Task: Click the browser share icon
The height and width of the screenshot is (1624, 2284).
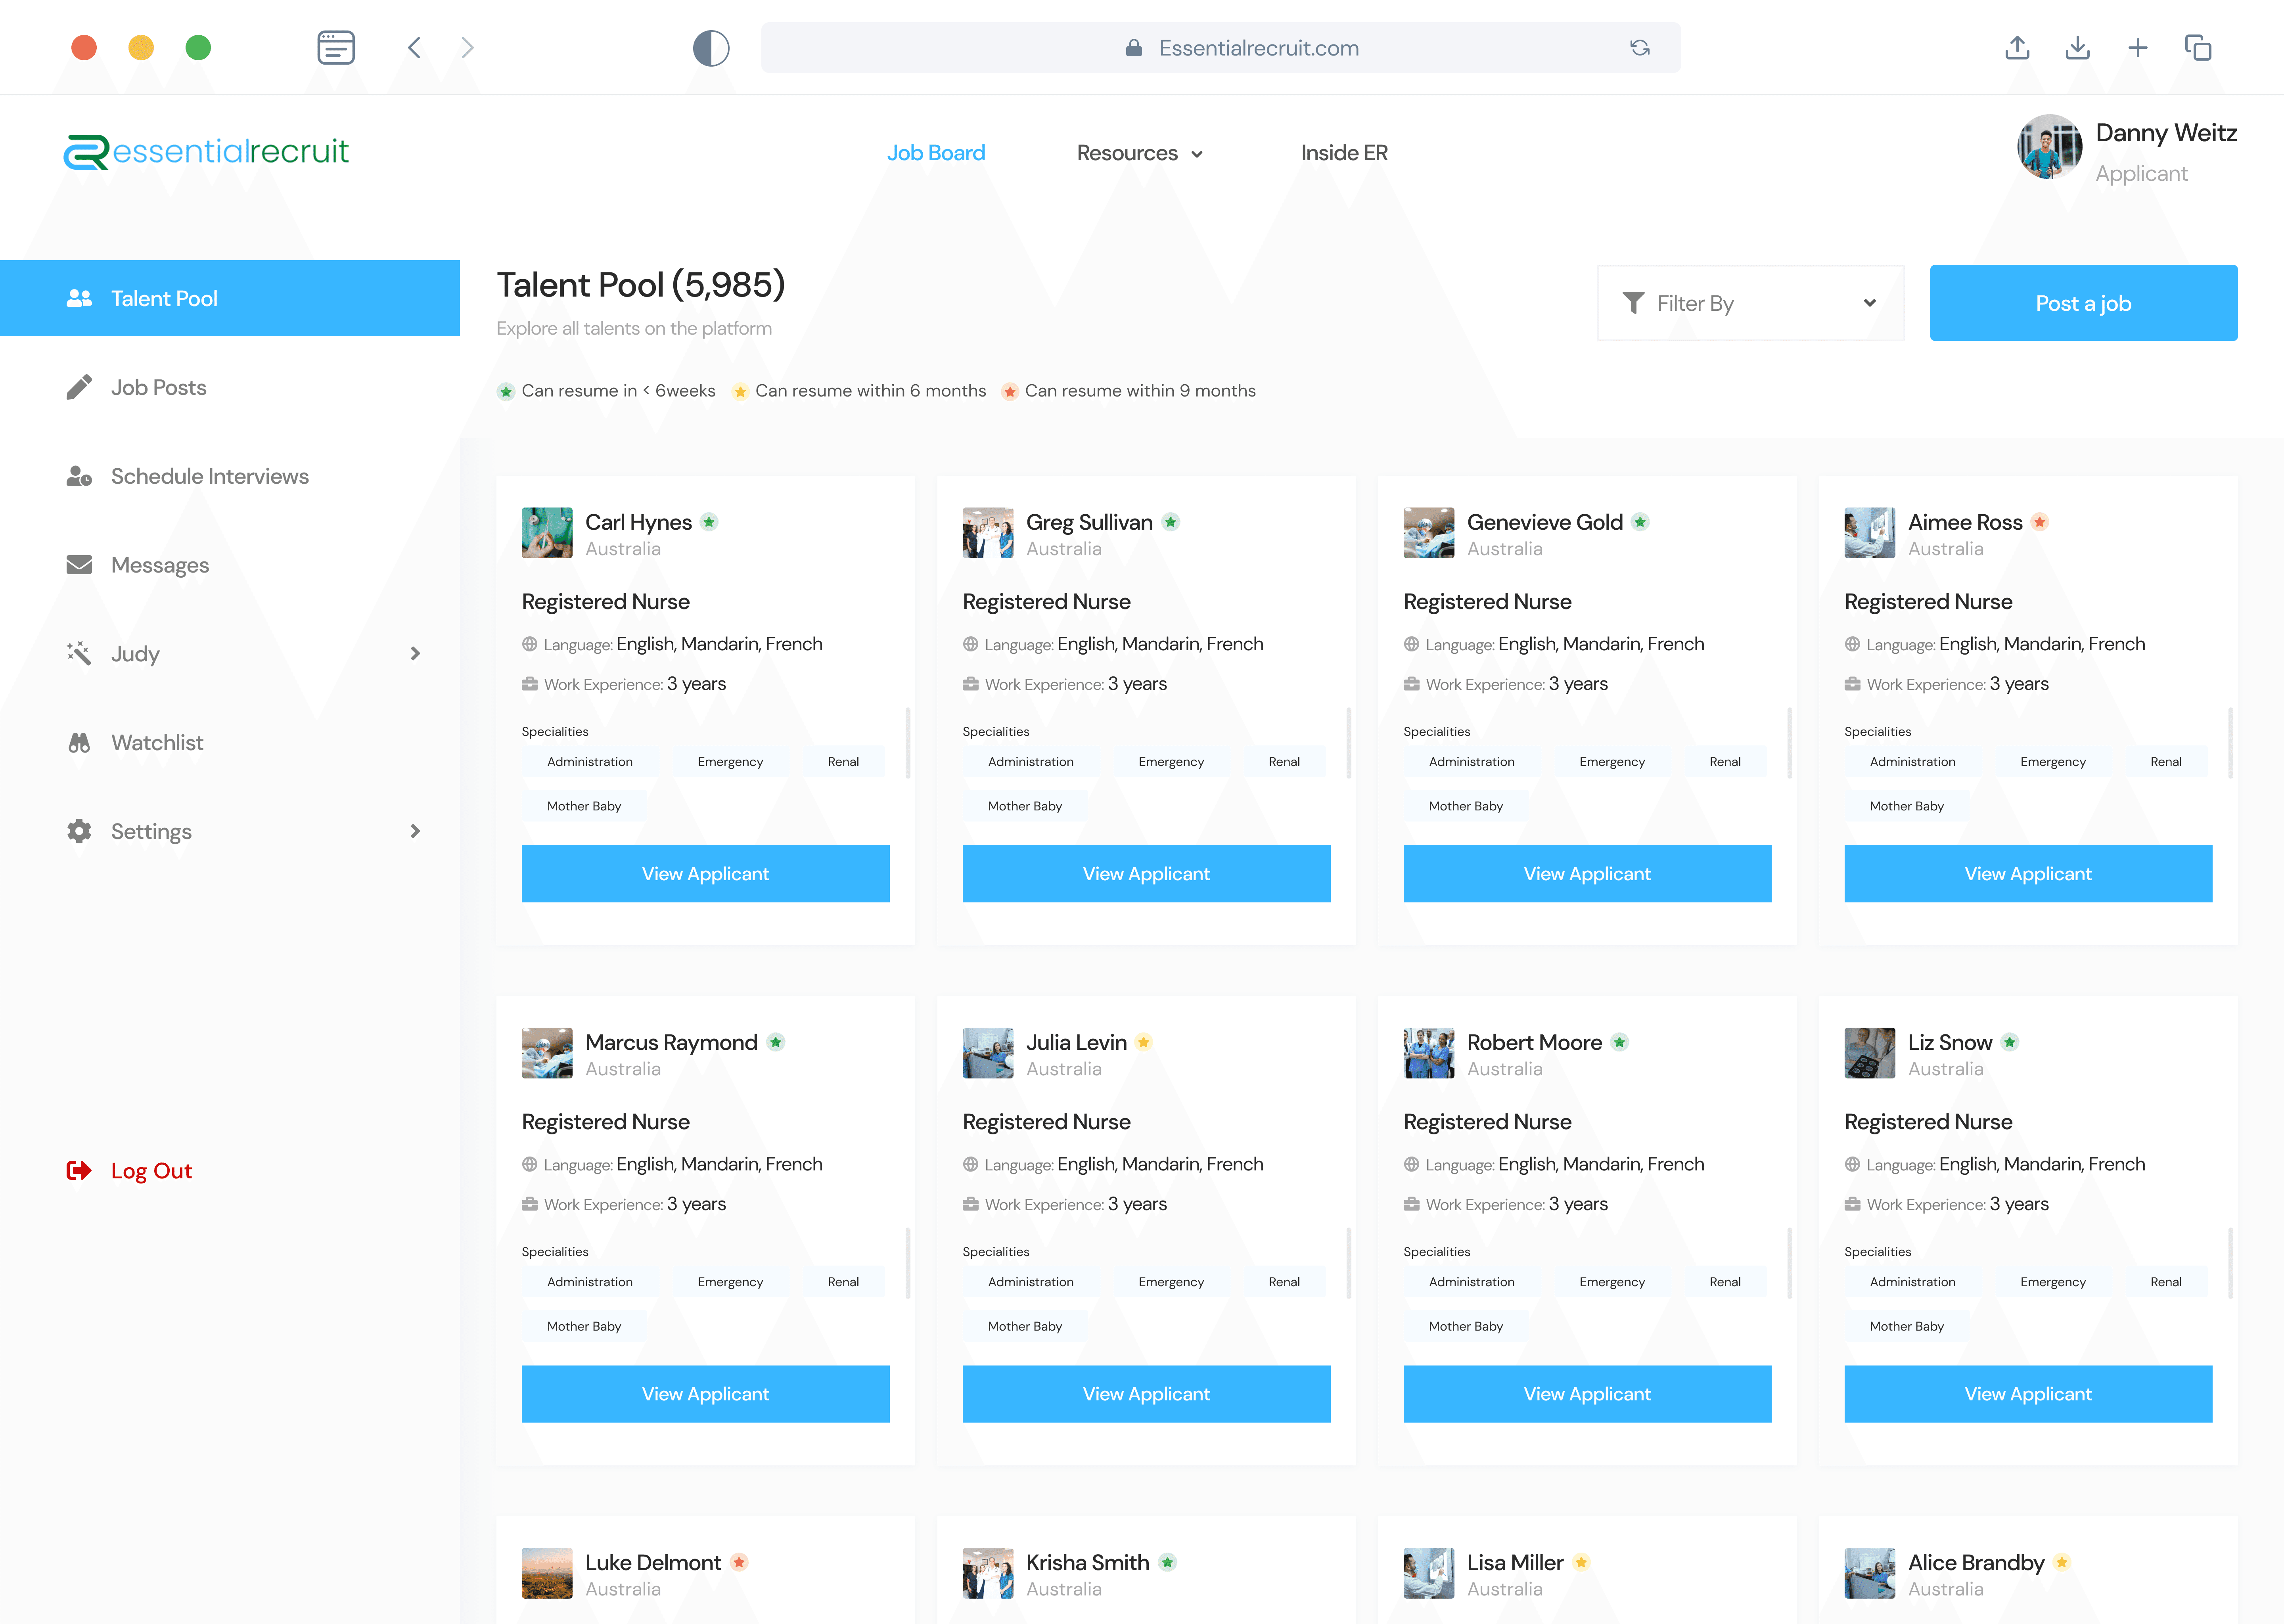Action: tap(2017, 47)
